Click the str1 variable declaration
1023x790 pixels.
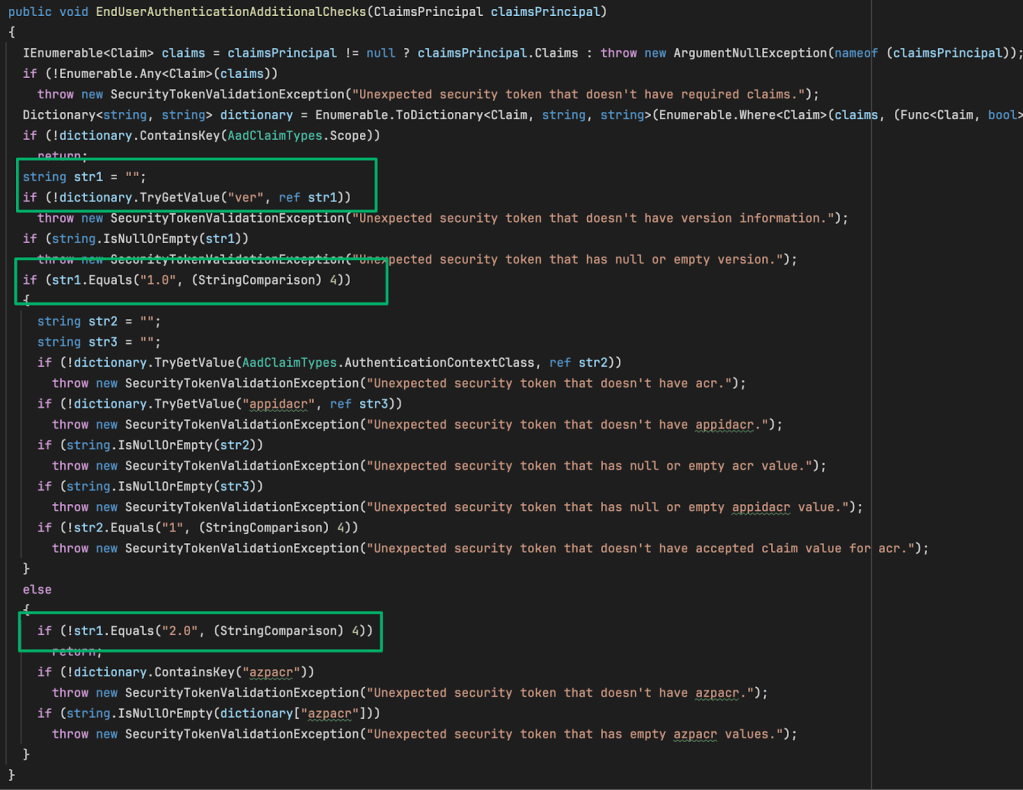[88, 177]
